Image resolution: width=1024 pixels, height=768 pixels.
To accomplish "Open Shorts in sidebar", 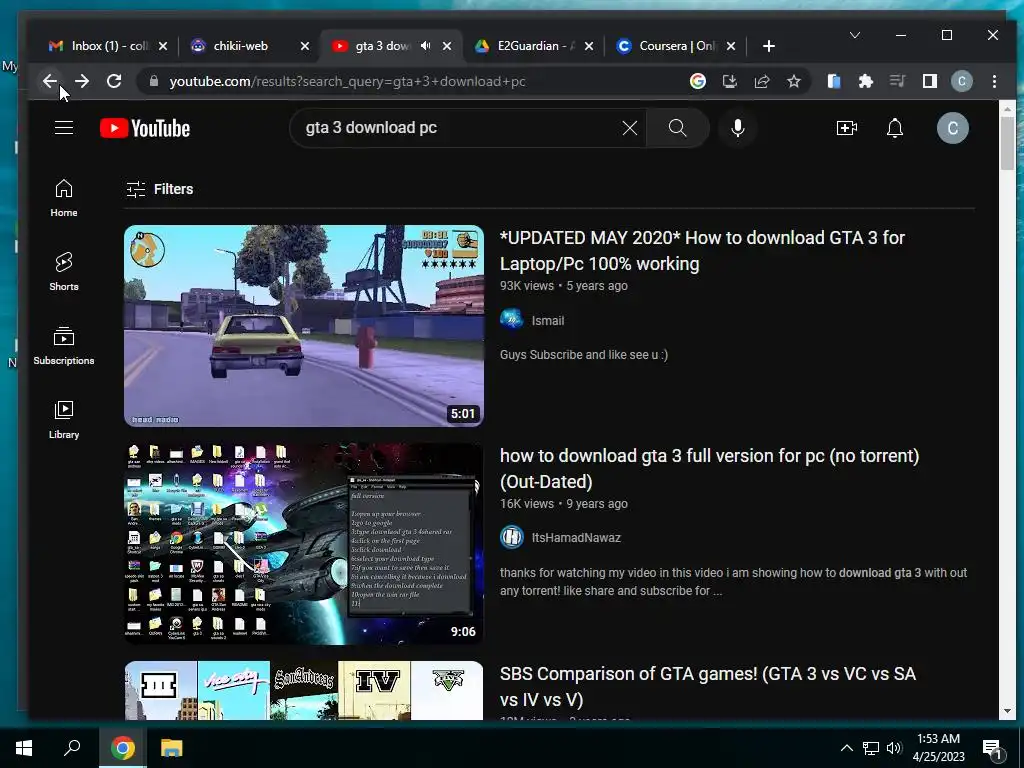I will [64, 272].
